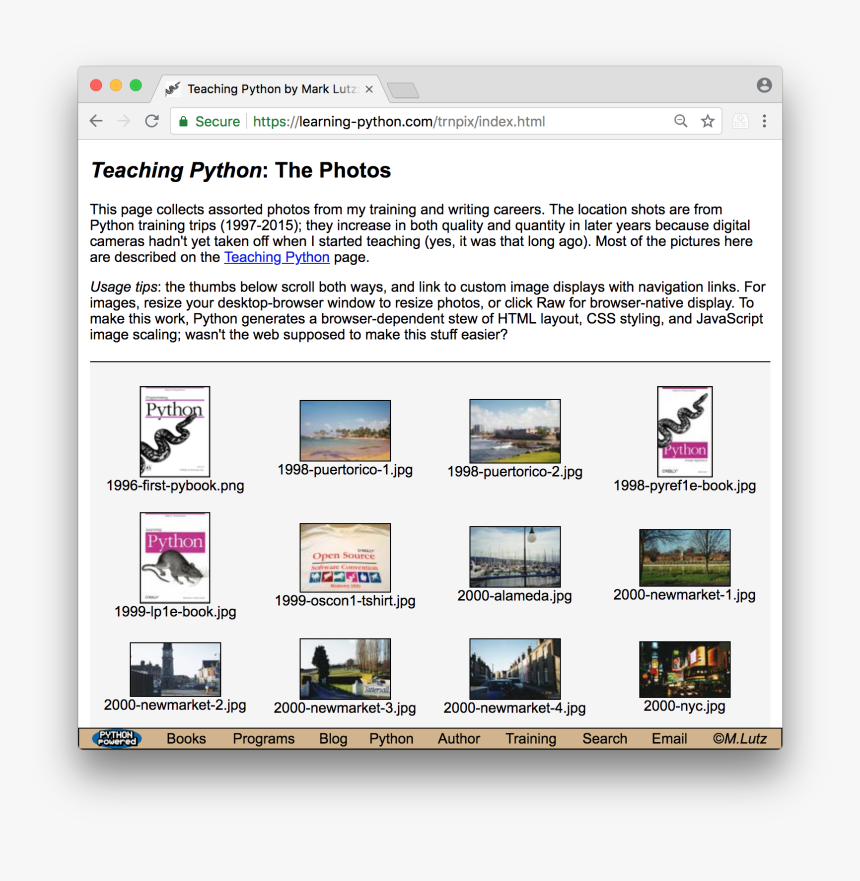Click the 1996-first-pybook.png filename text
The width and height of the screenshot is (860, 881).
175,485
